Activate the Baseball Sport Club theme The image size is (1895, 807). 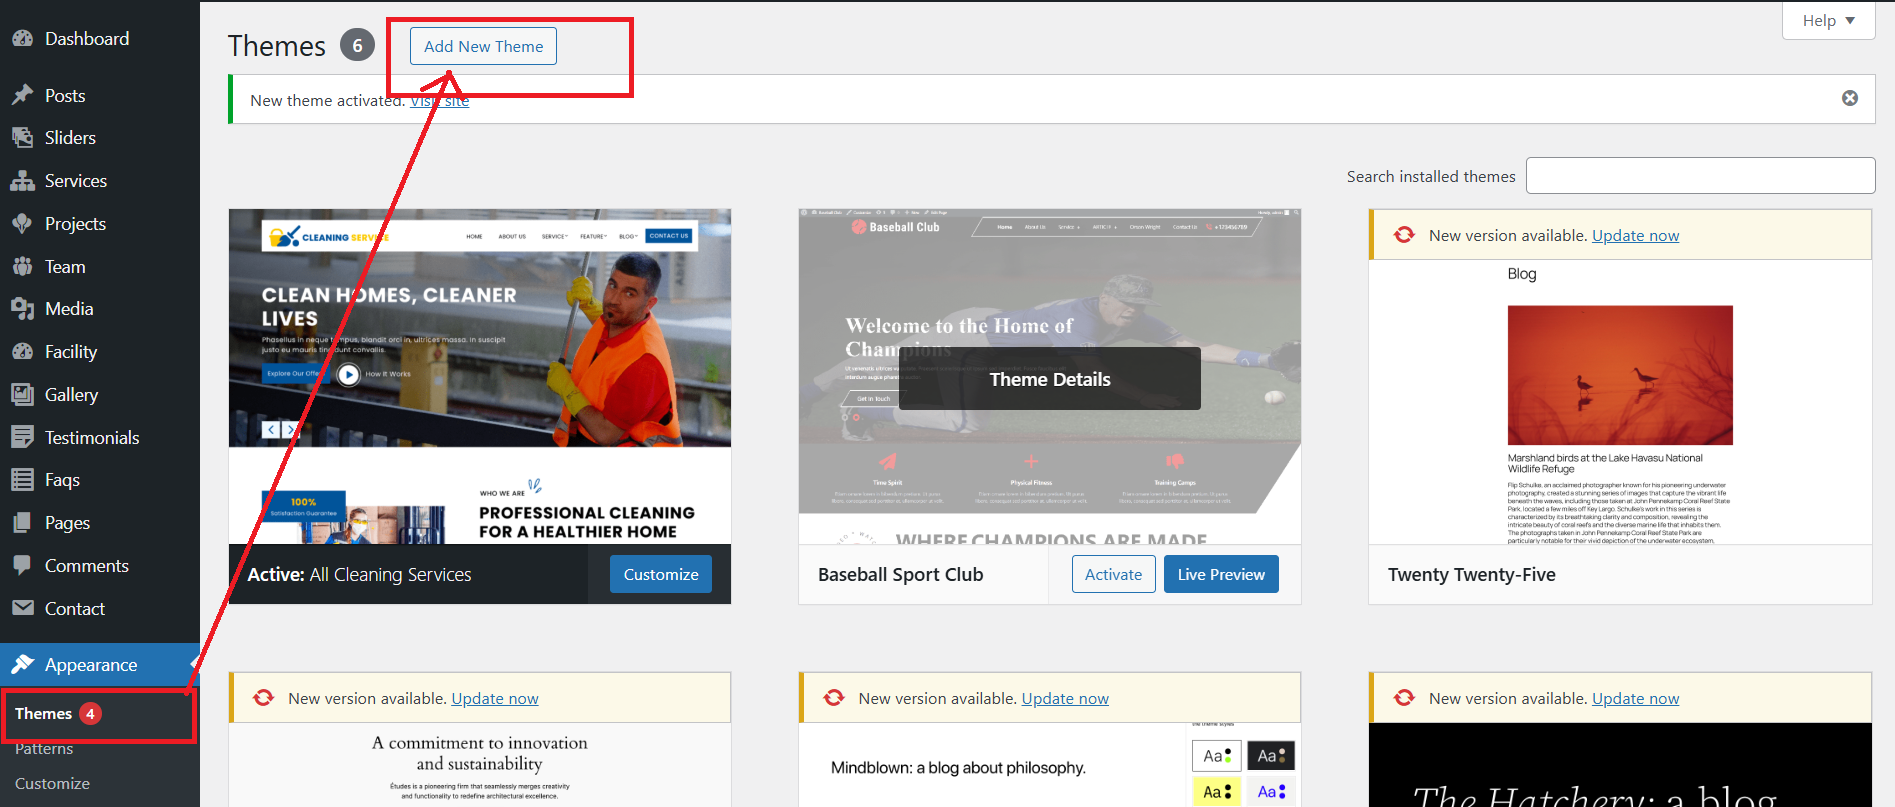[x=1113, y=574]
